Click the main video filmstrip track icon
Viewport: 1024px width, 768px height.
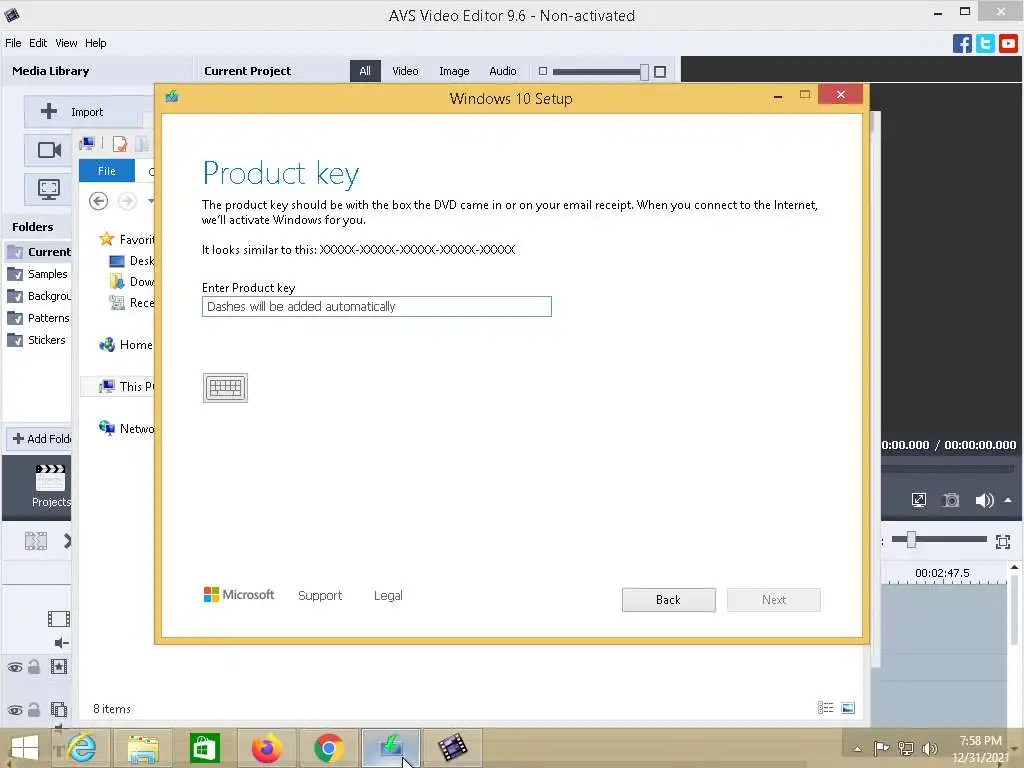click(59, 618)
